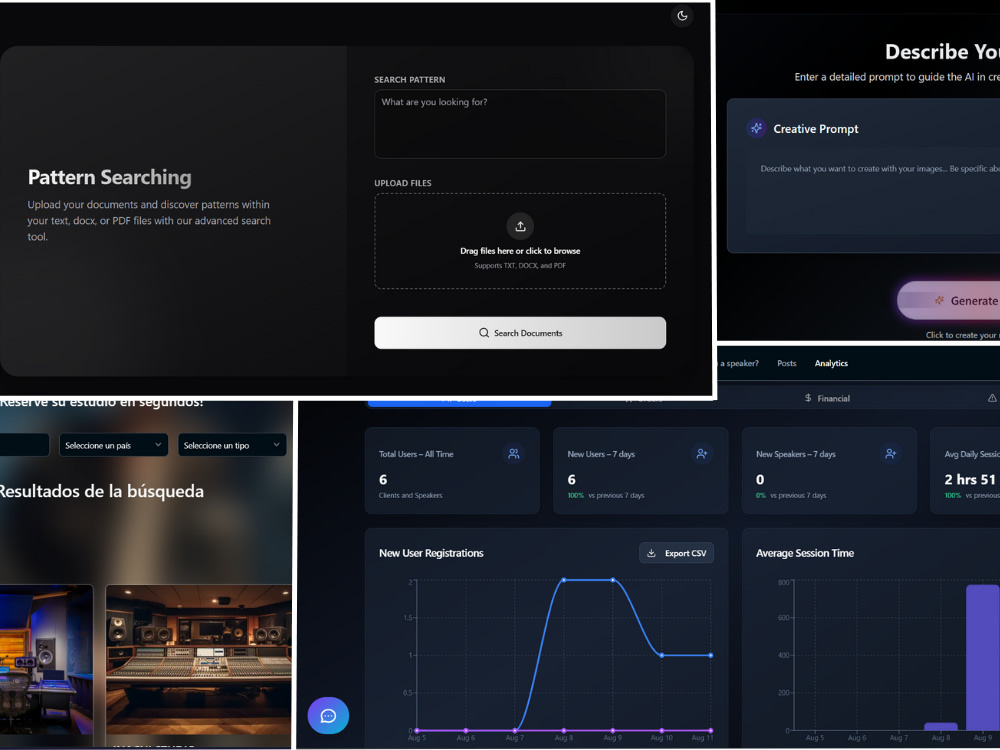Click the Search Documents button
The width and height of the screenshot is (1000, 750).
520,333
